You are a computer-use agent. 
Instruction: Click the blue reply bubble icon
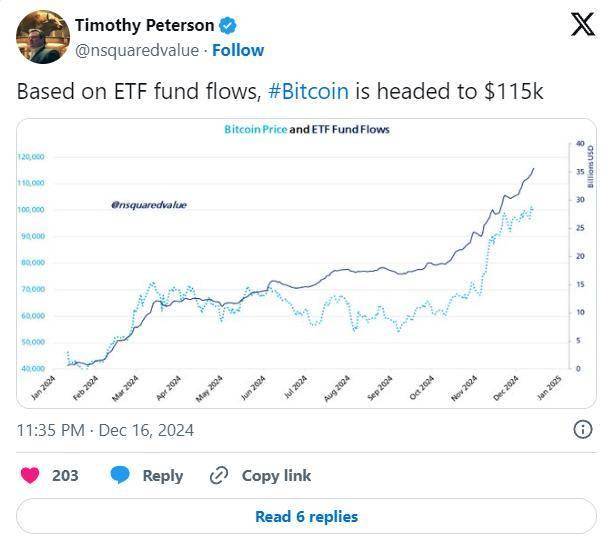121,476
